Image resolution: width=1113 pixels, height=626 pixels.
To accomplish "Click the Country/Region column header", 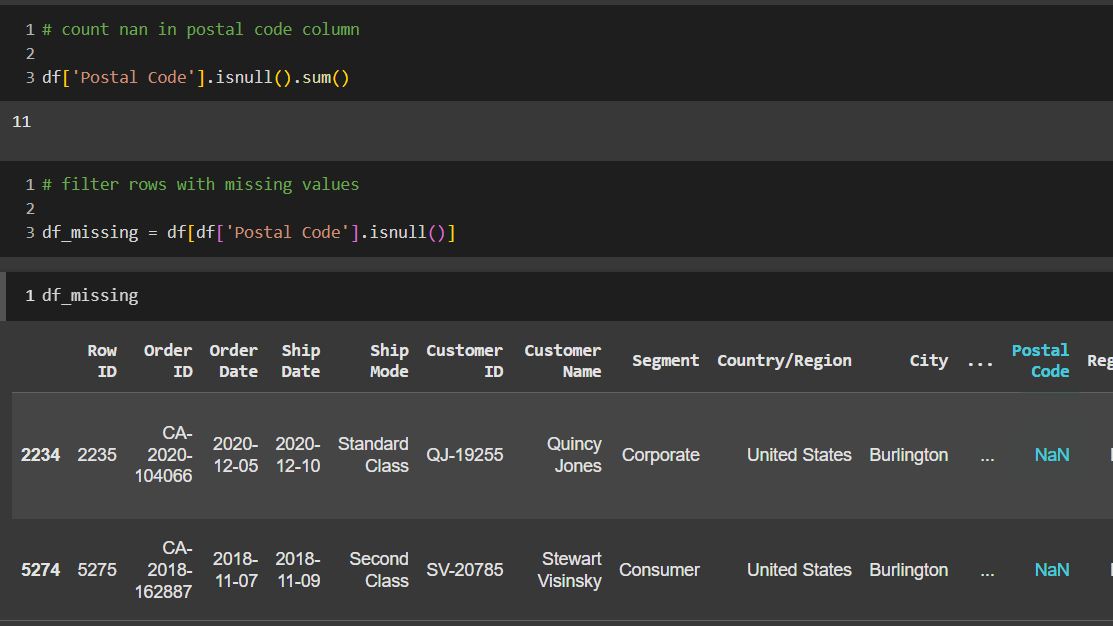I will pos(784,361).
